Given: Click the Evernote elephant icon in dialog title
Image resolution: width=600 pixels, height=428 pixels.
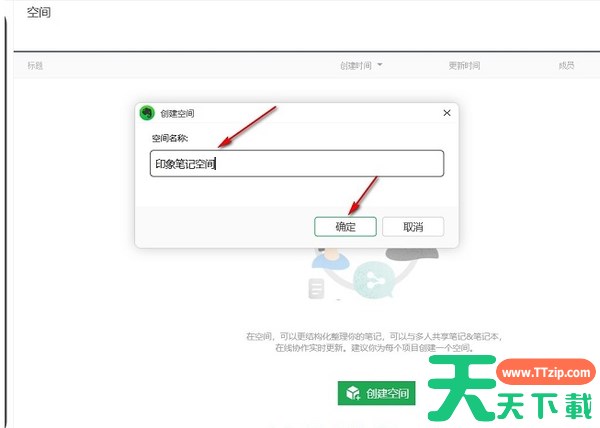Looking at the screenshot, I should [147, 113].
